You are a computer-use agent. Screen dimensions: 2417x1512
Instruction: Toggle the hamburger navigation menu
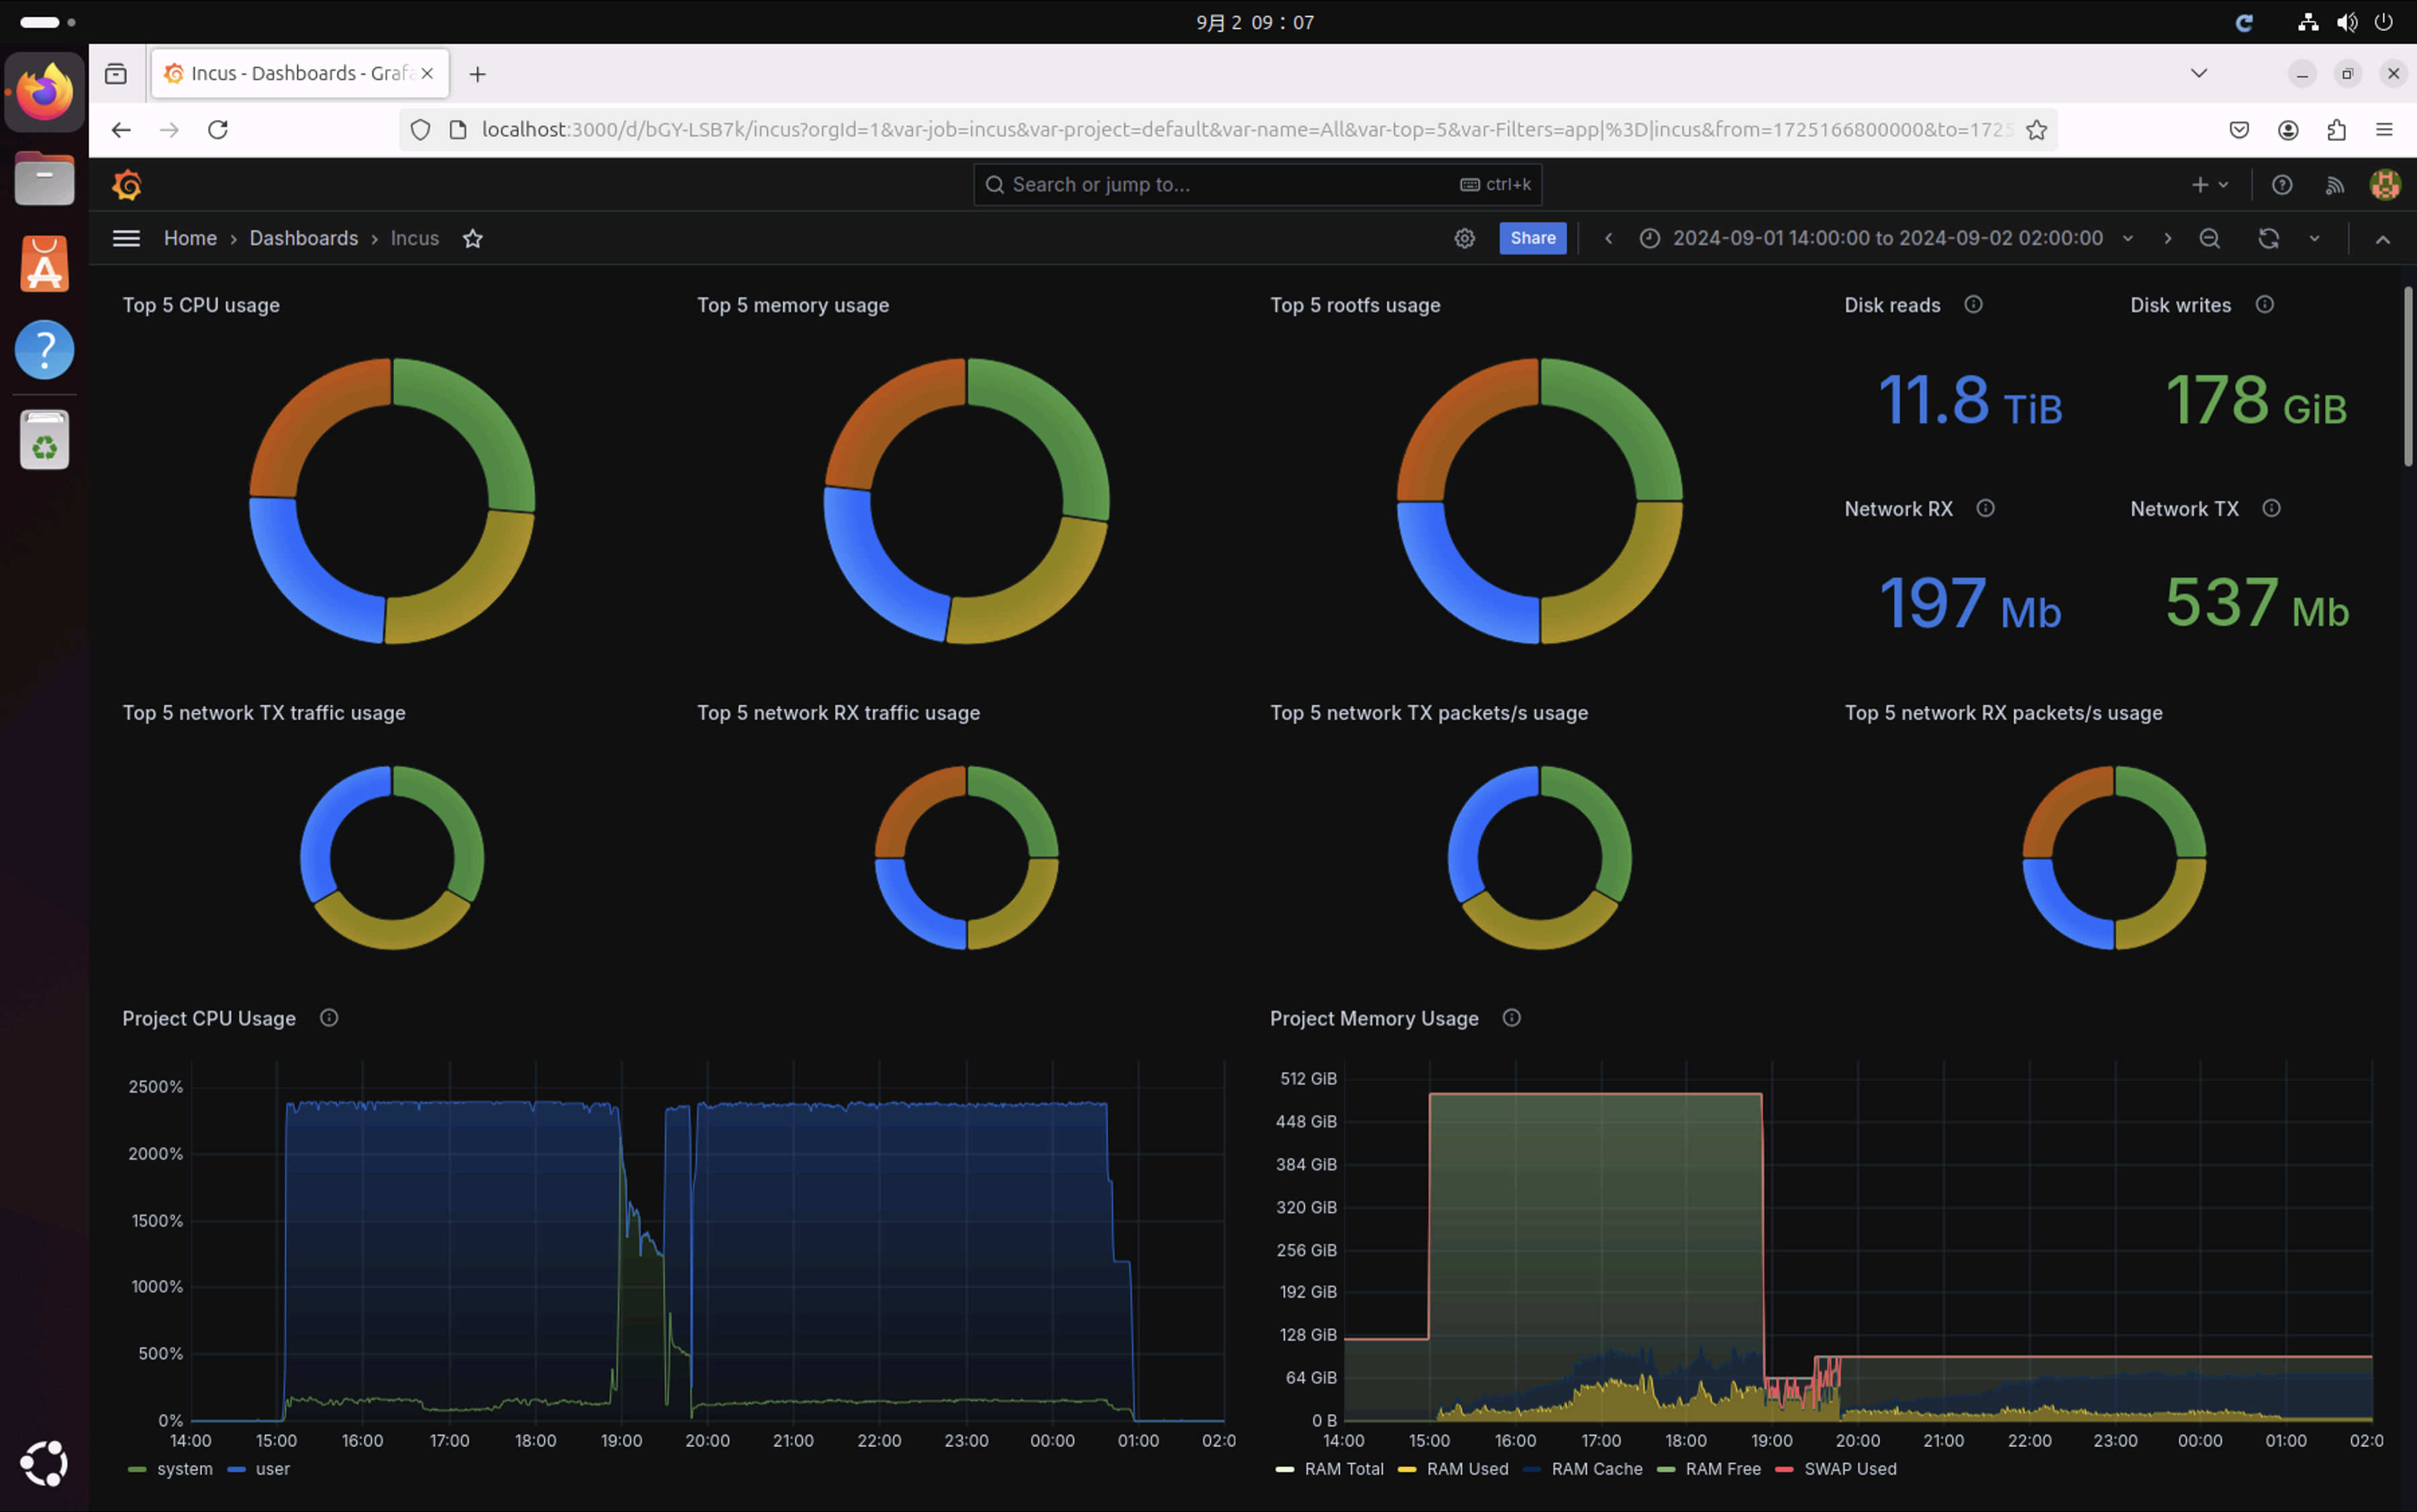(x=126, y=238)
